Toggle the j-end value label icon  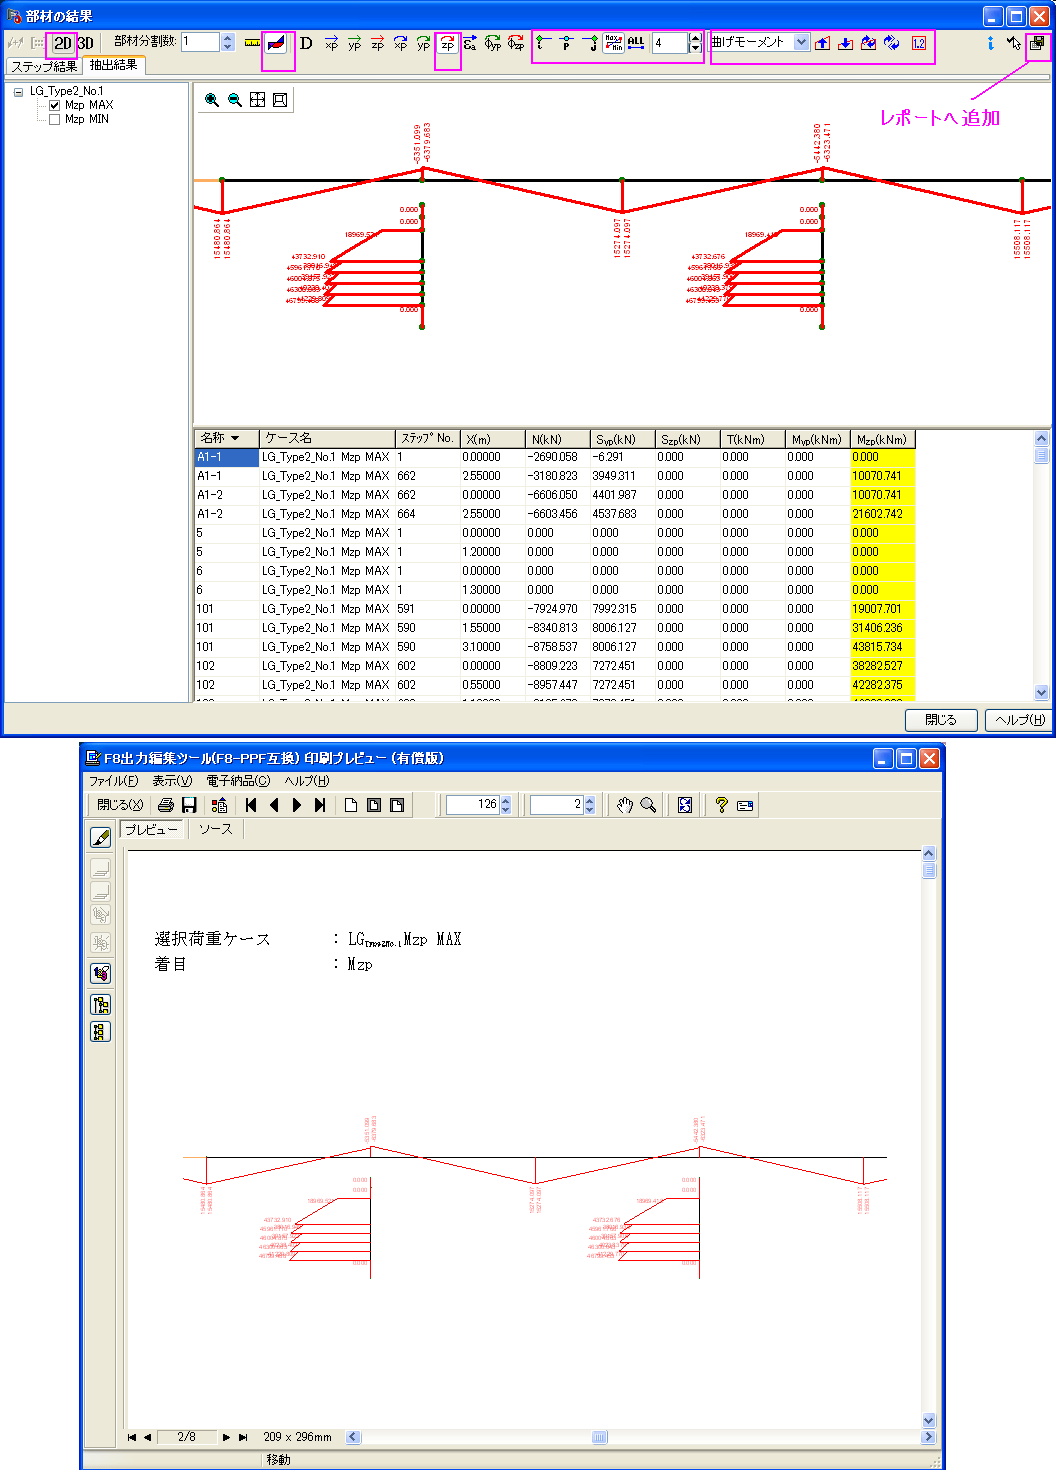(x=590, y=43)
